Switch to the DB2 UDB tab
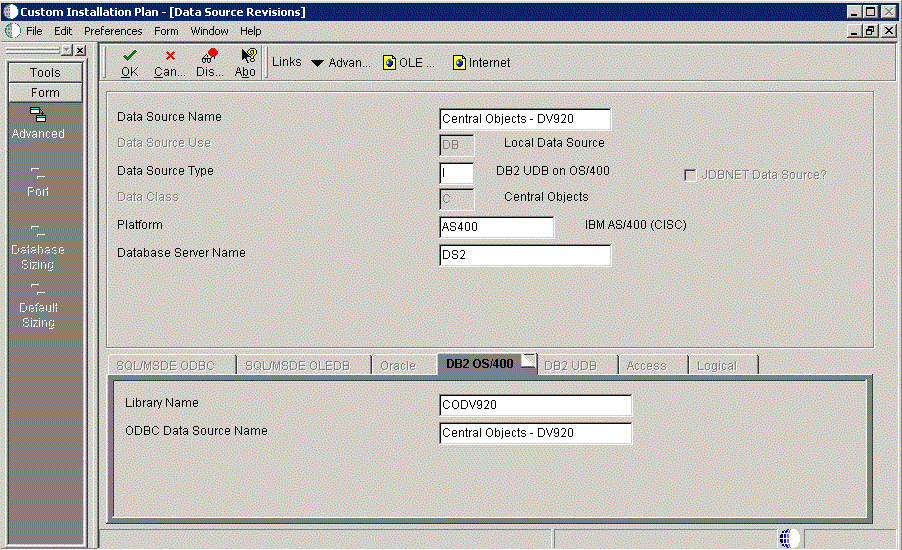Screen dimensions: 902x550 point(577,365)
